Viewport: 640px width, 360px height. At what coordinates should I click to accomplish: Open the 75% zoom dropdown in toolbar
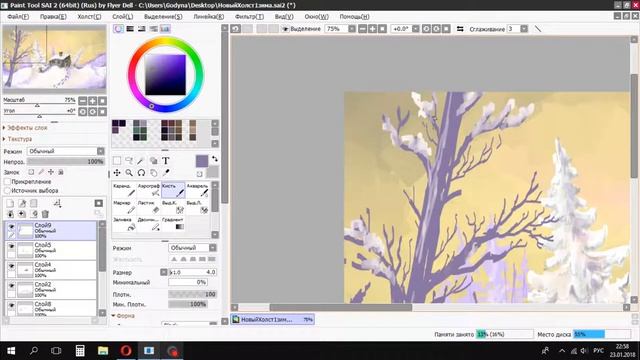tap(351, 29)
